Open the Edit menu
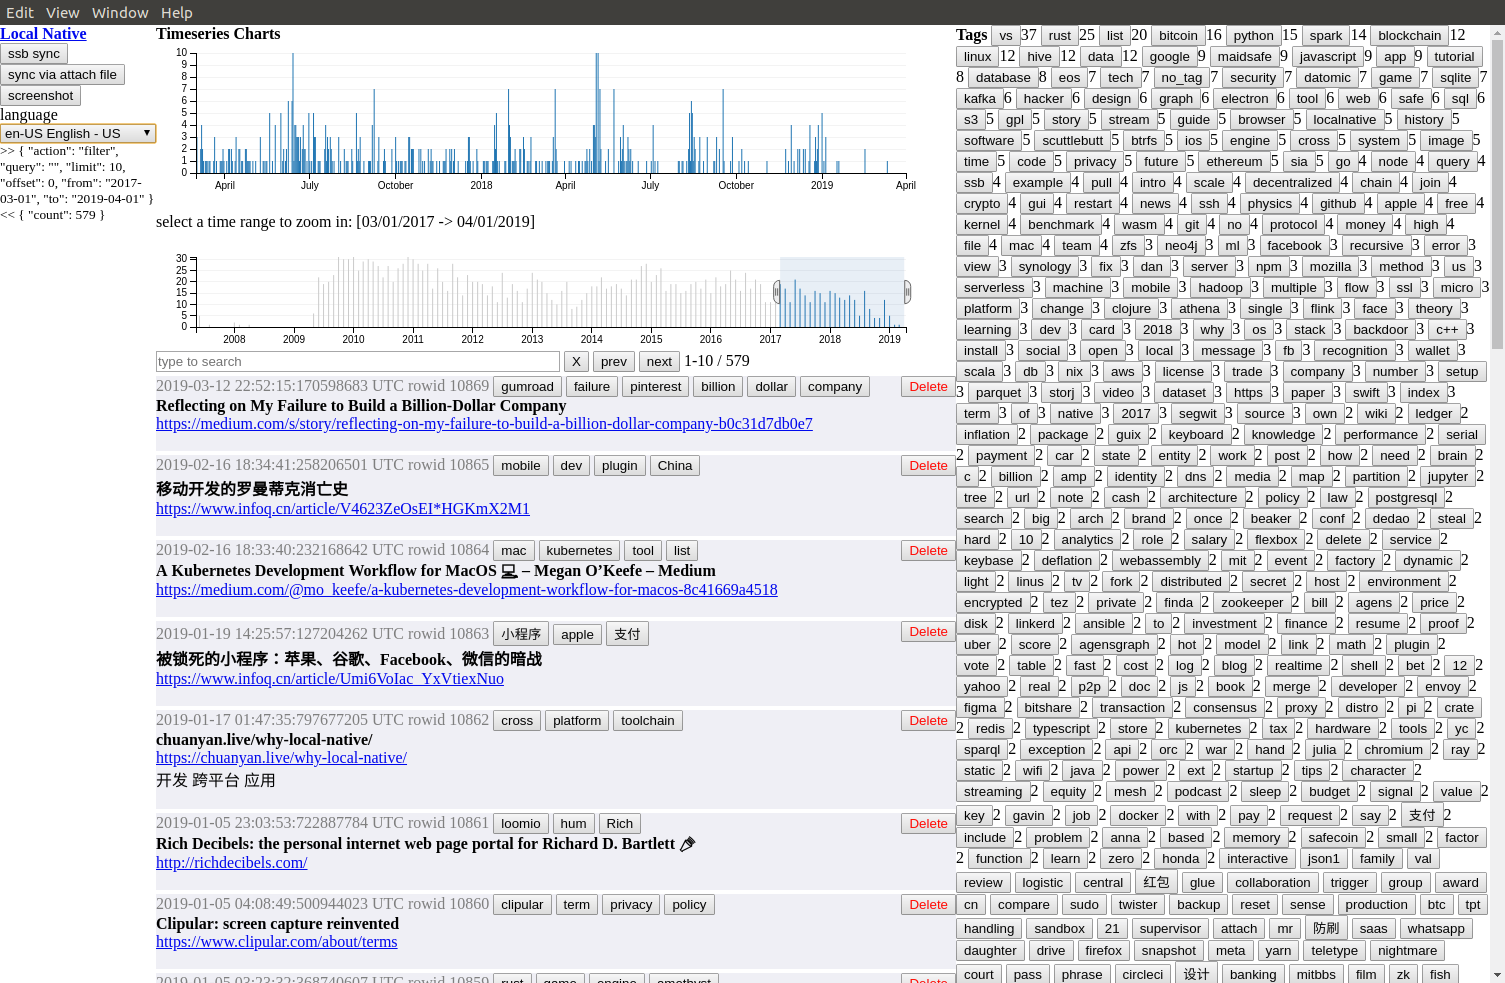This screenshot has height=983, width=1505. 19,12
